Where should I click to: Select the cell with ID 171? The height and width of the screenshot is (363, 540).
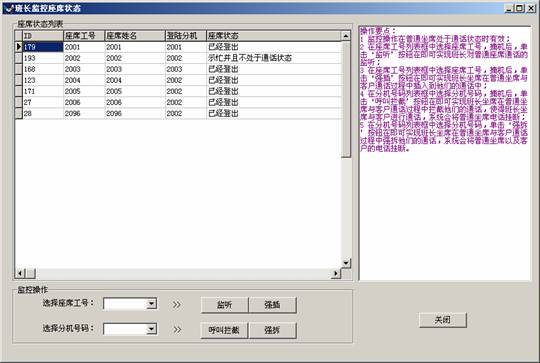[43, 91]
